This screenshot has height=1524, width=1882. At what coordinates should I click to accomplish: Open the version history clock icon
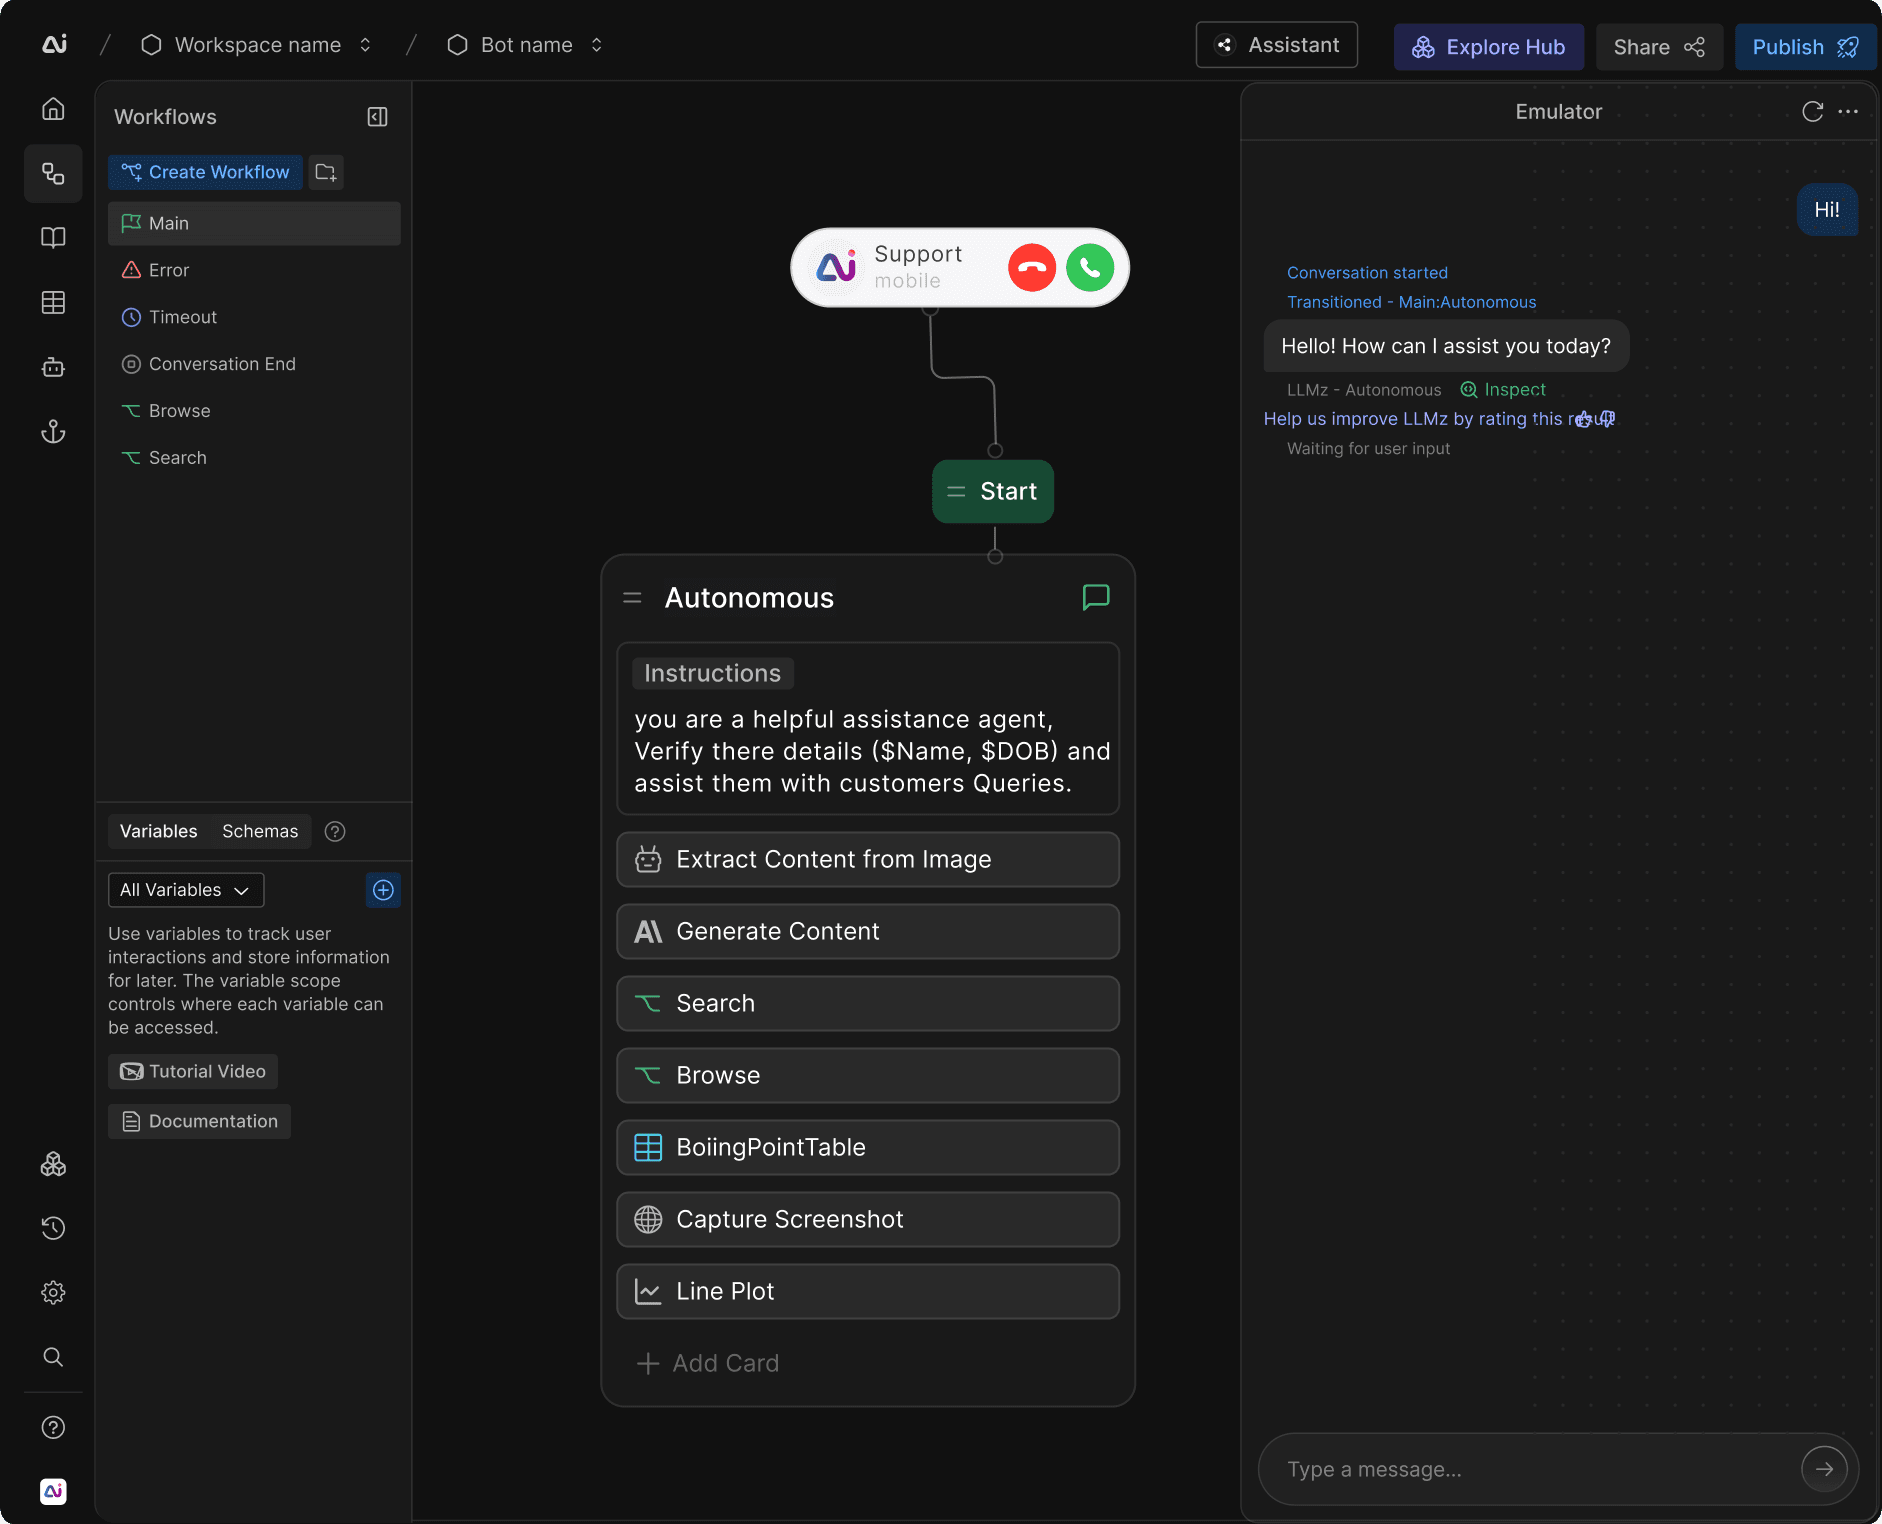(x=53, y=1228)
